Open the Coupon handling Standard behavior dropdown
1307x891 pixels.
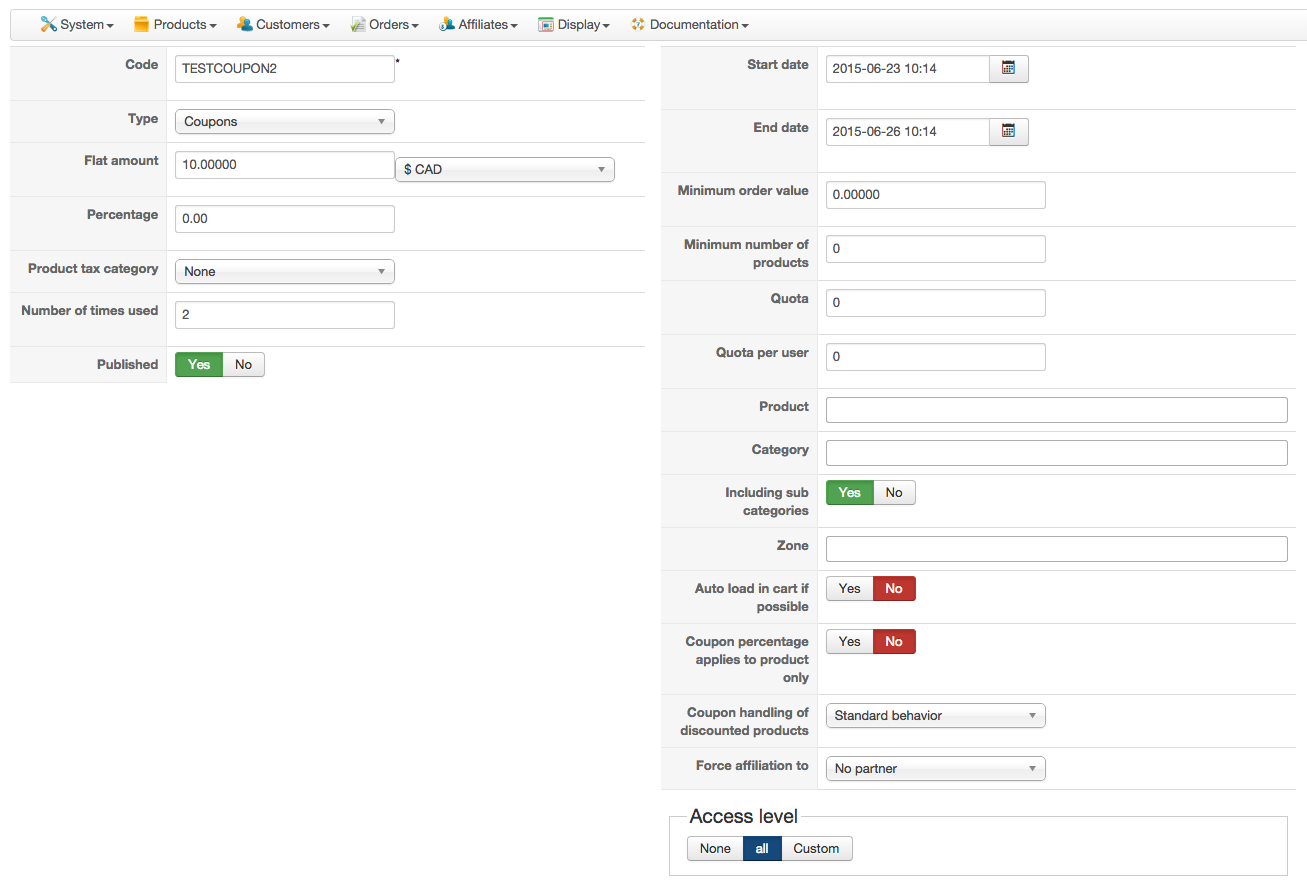[x=936, y=716]
